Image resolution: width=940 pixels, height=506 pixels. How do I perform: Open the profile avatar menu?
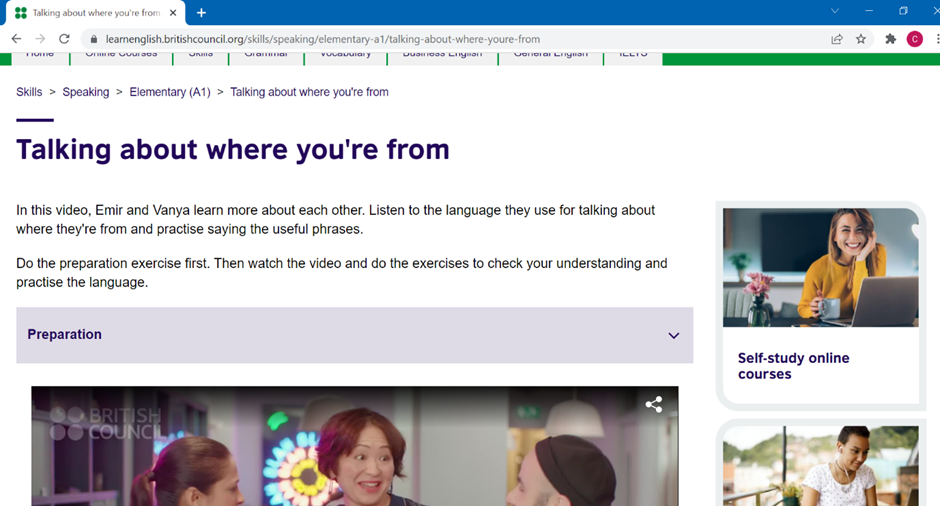point(915,39)
